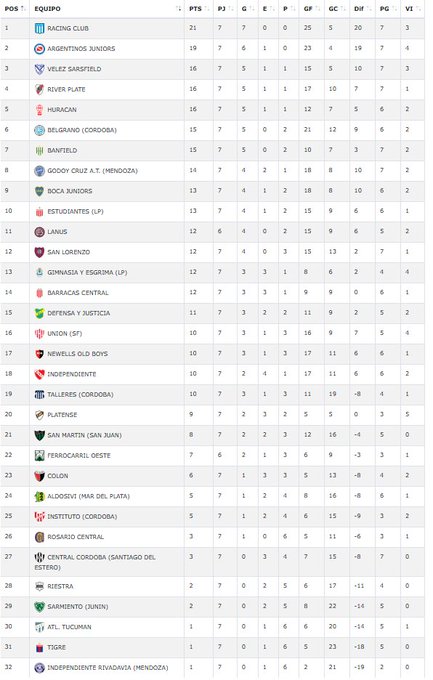The image size is (433, 680).
Task: Sort table by EQUIPO column arrows
Action: coord(178,9)
